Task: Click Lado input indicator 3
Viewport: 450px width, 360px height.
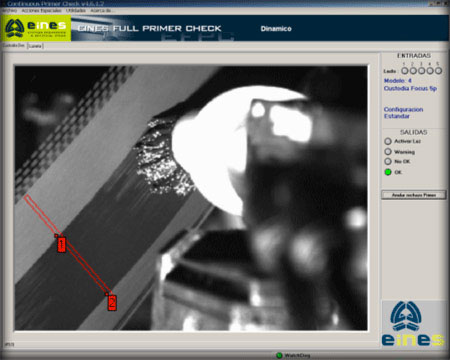Action: 421,71
